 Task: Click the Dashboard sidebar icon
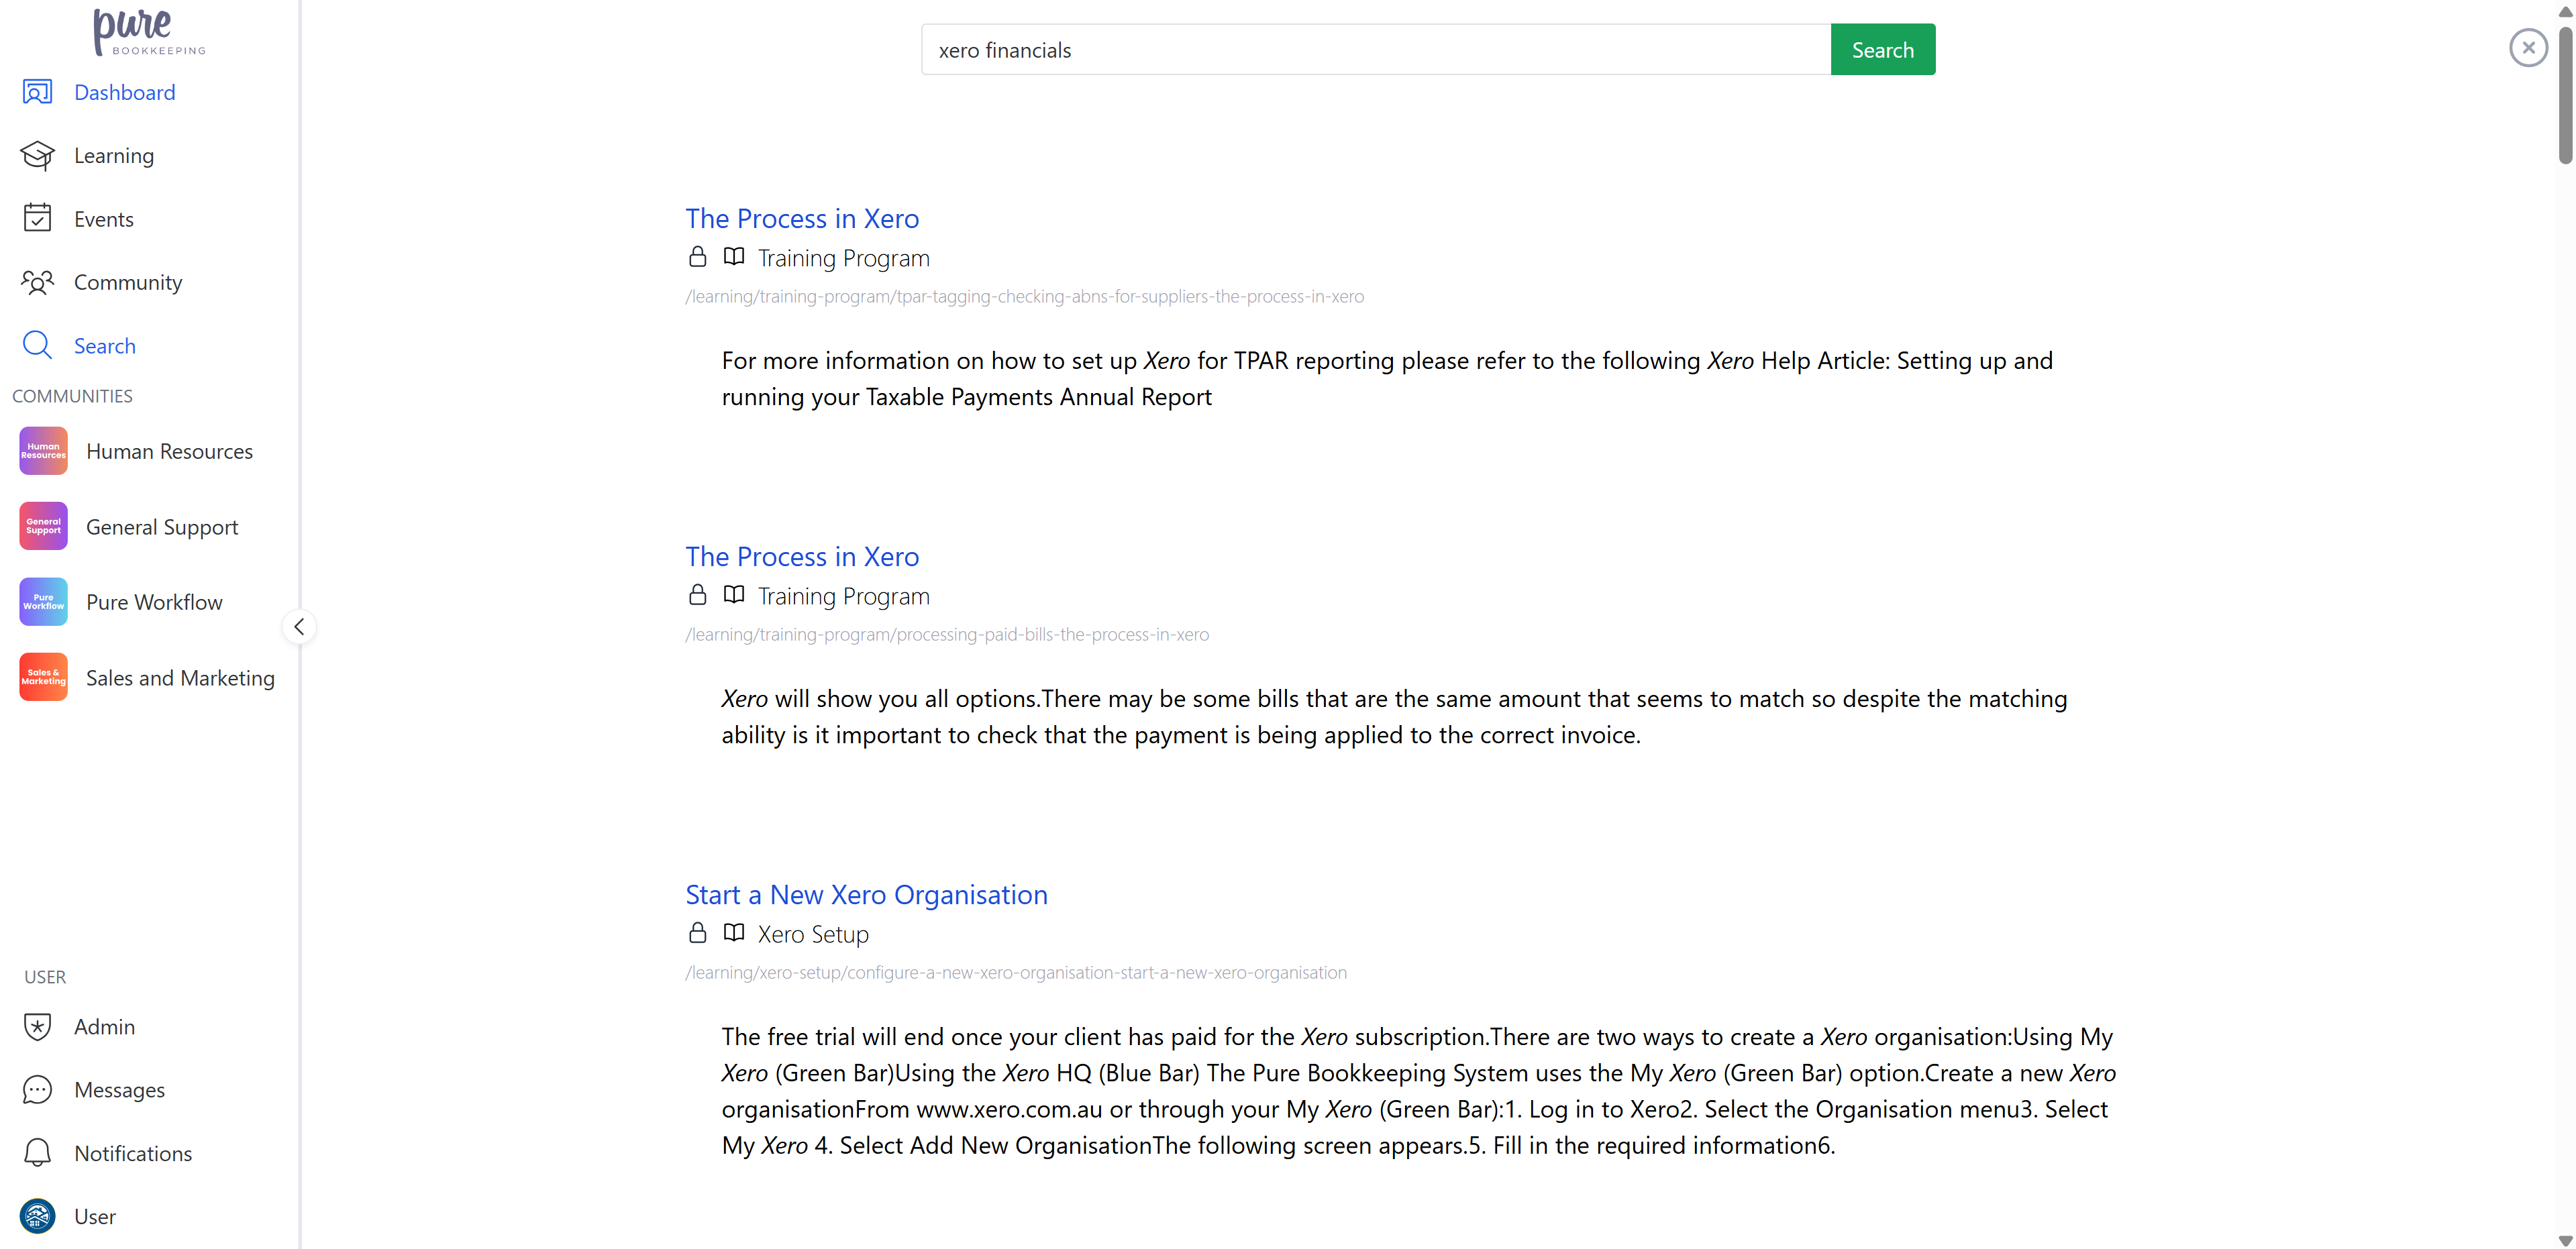37,92
